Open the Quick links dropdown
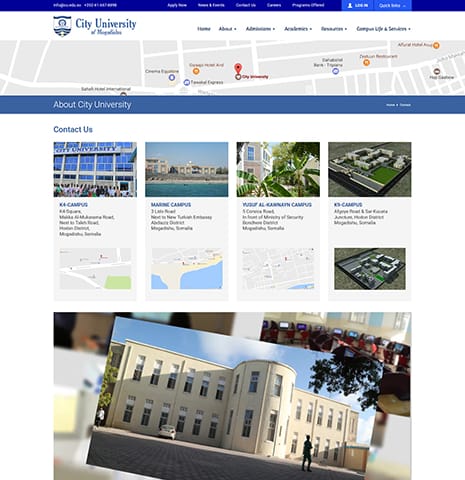The width and height of the screenshot is (465, 480). [392, 6]
